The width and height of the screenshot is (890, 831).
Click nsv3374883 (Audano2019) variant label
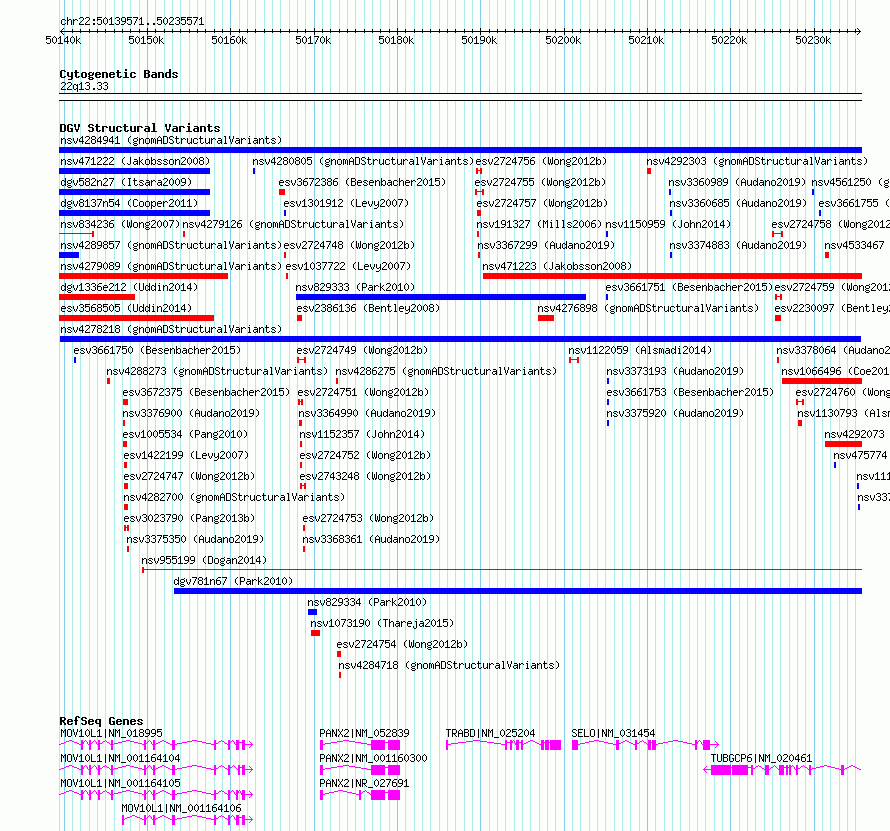click(738, 245)
